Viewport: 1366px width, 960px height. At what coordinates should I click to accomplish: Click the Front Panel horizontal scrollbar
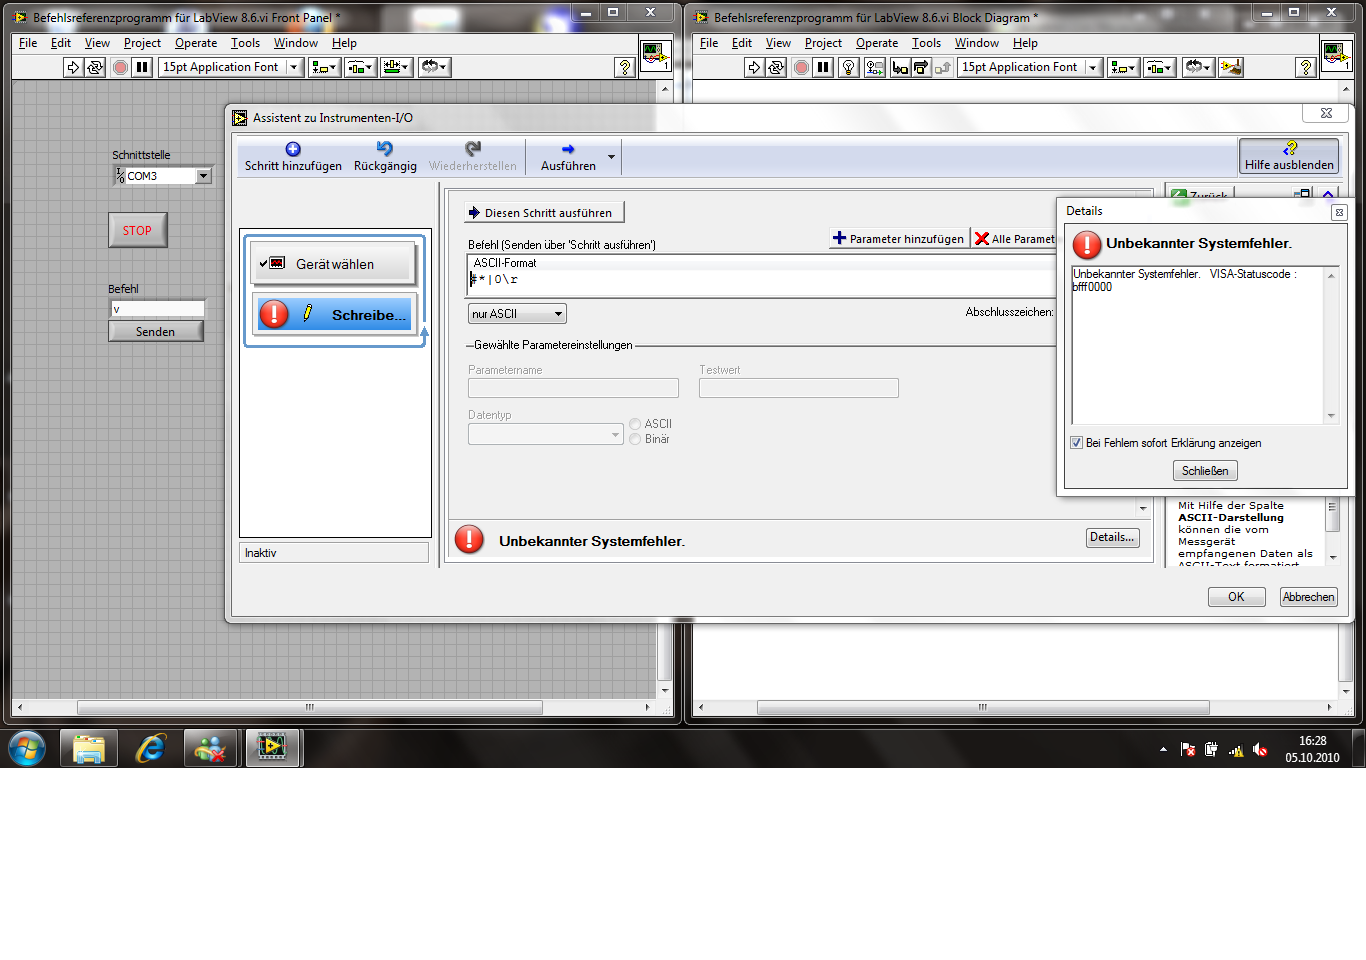pyautogui.click(x=310, y=707)
